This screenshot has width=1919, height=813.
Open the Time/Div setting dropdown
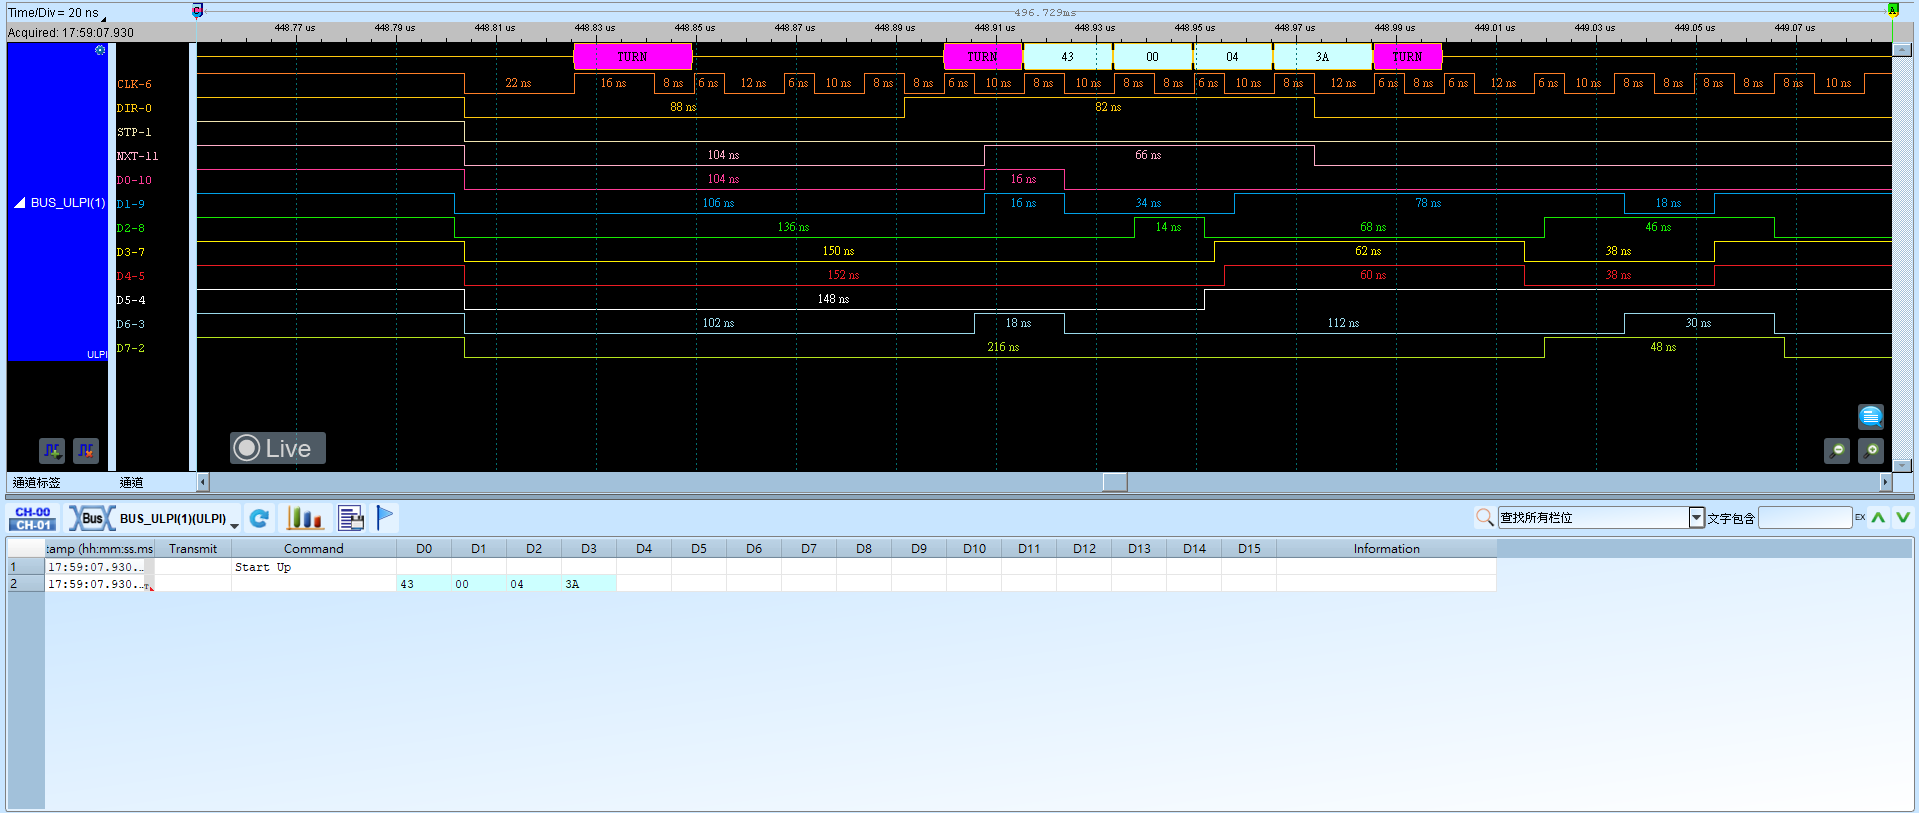[x=103, y=18]
